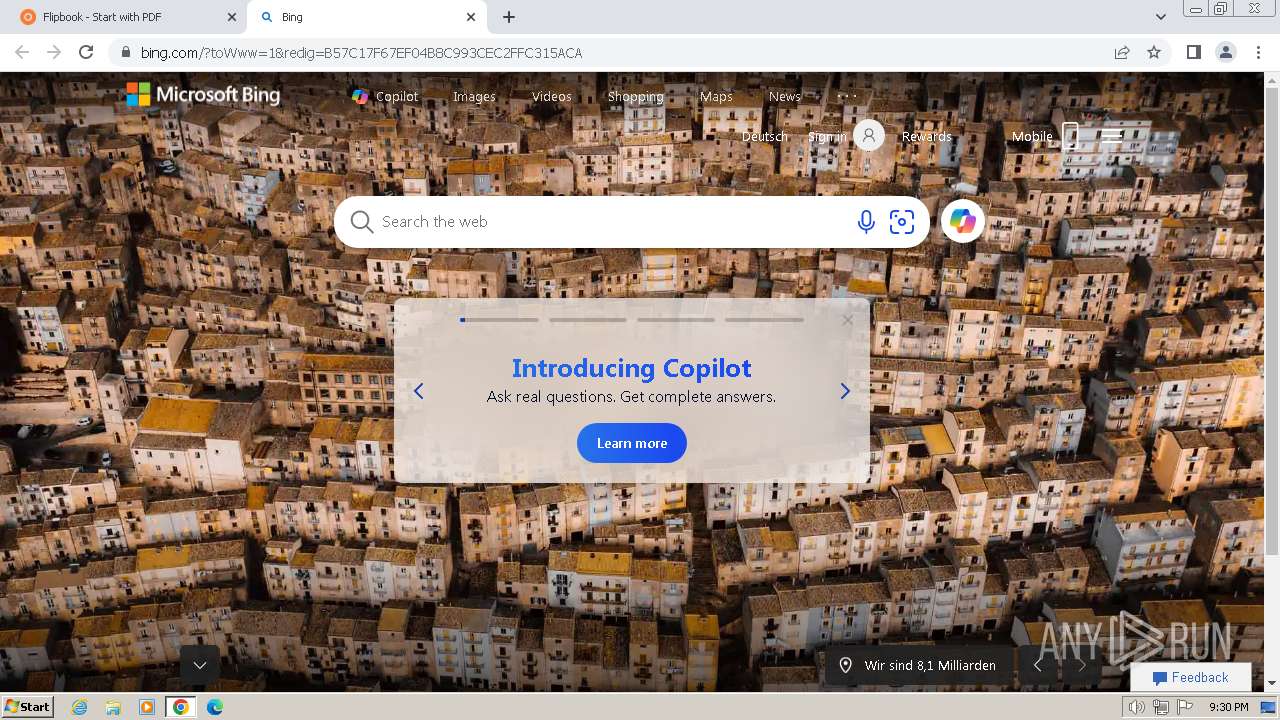This screenshot has width=1280, height=720.
Task: Expand the bottom down-chevron panel
Action: pyautogui.click(x=200, y=665)
